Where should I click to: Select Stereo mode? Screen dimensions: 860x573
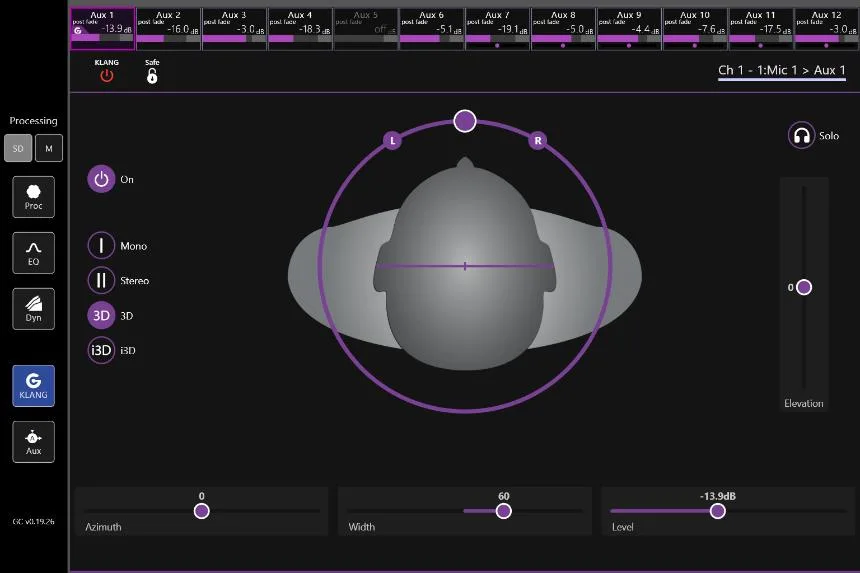(101, 280)
